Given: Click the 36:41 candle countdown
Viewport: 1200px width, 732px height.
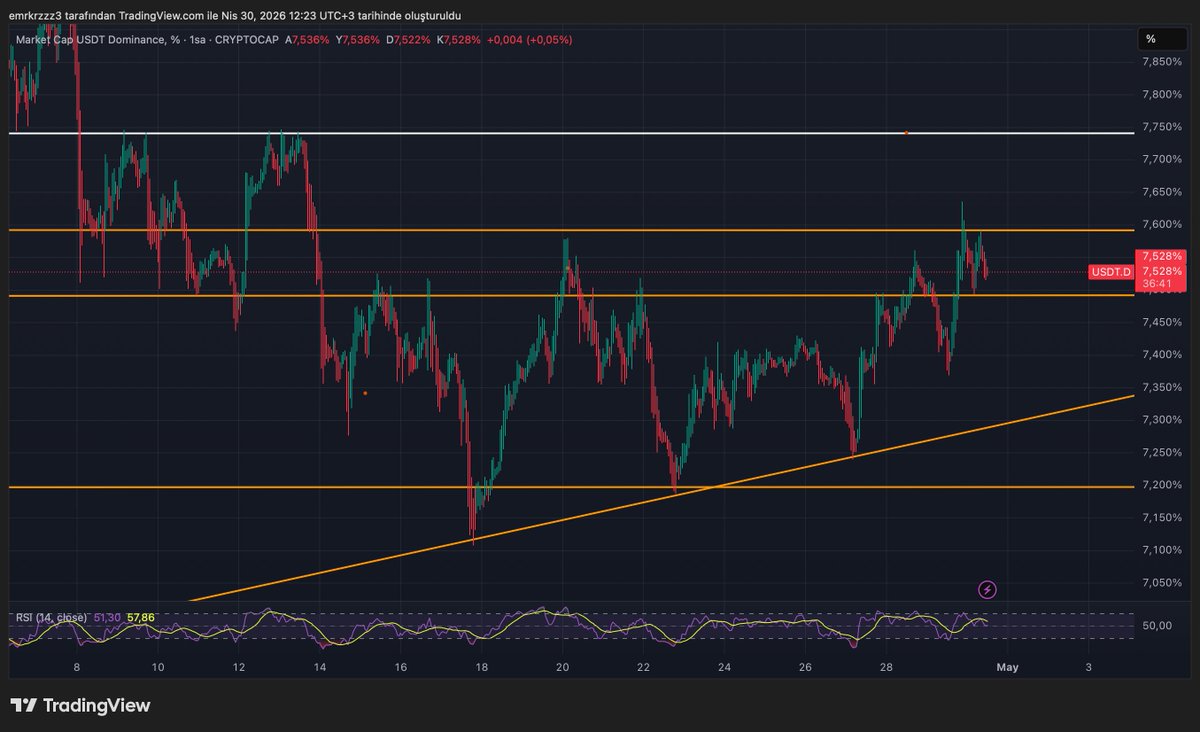Looking at the screenshot, I should pos(1156,284).
